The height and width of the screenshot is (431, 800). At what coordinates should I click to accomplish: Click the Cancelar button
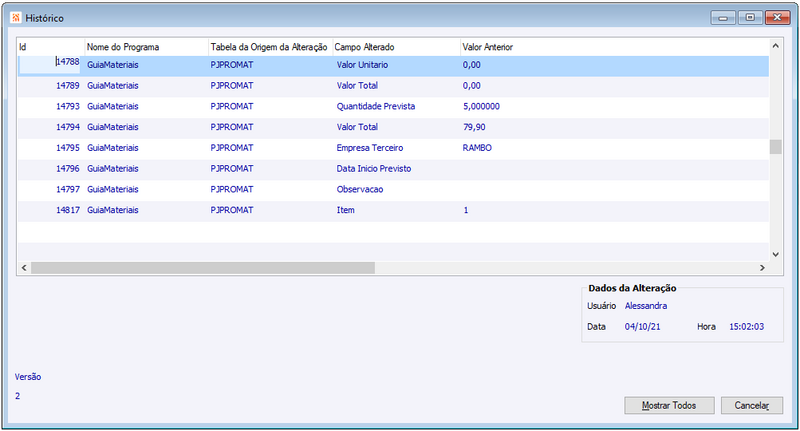tap(752, 405)
